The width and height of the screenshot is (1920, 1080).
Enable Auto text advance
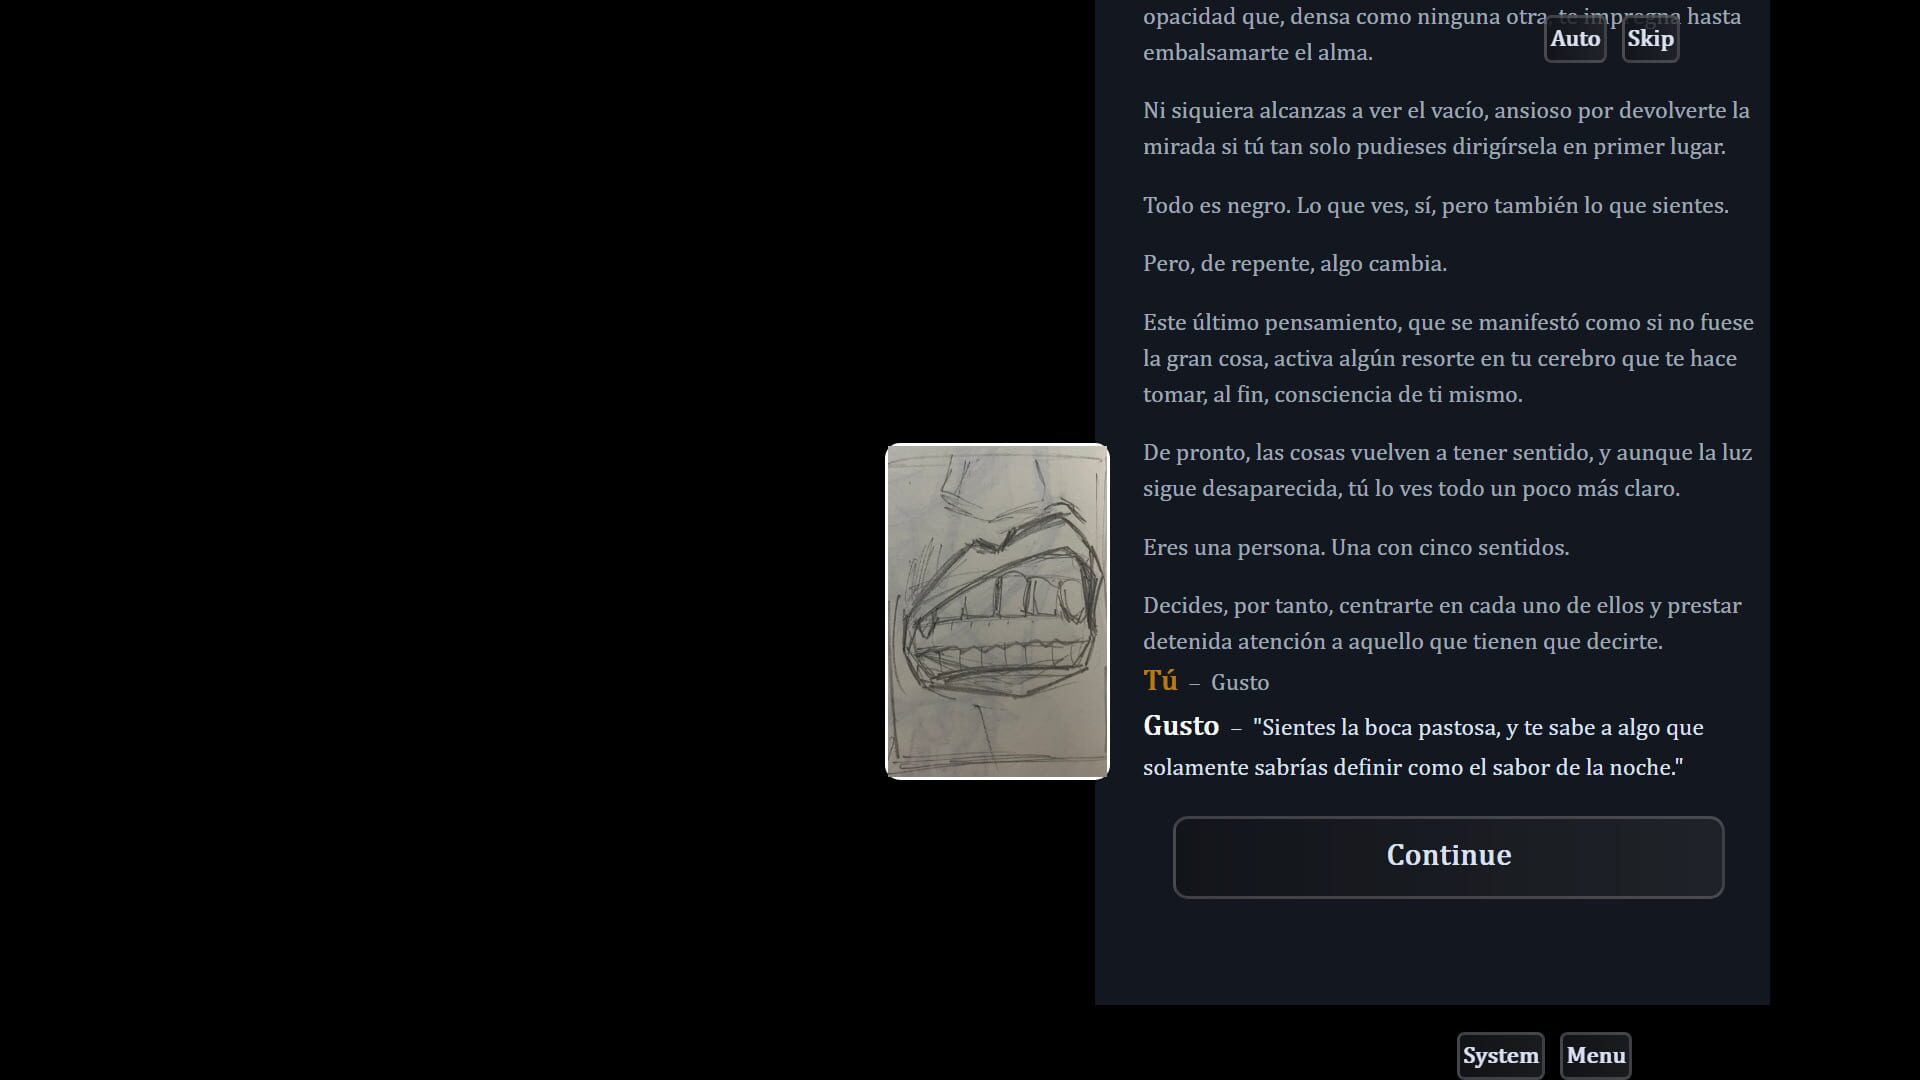click(x=1575, y=39)
